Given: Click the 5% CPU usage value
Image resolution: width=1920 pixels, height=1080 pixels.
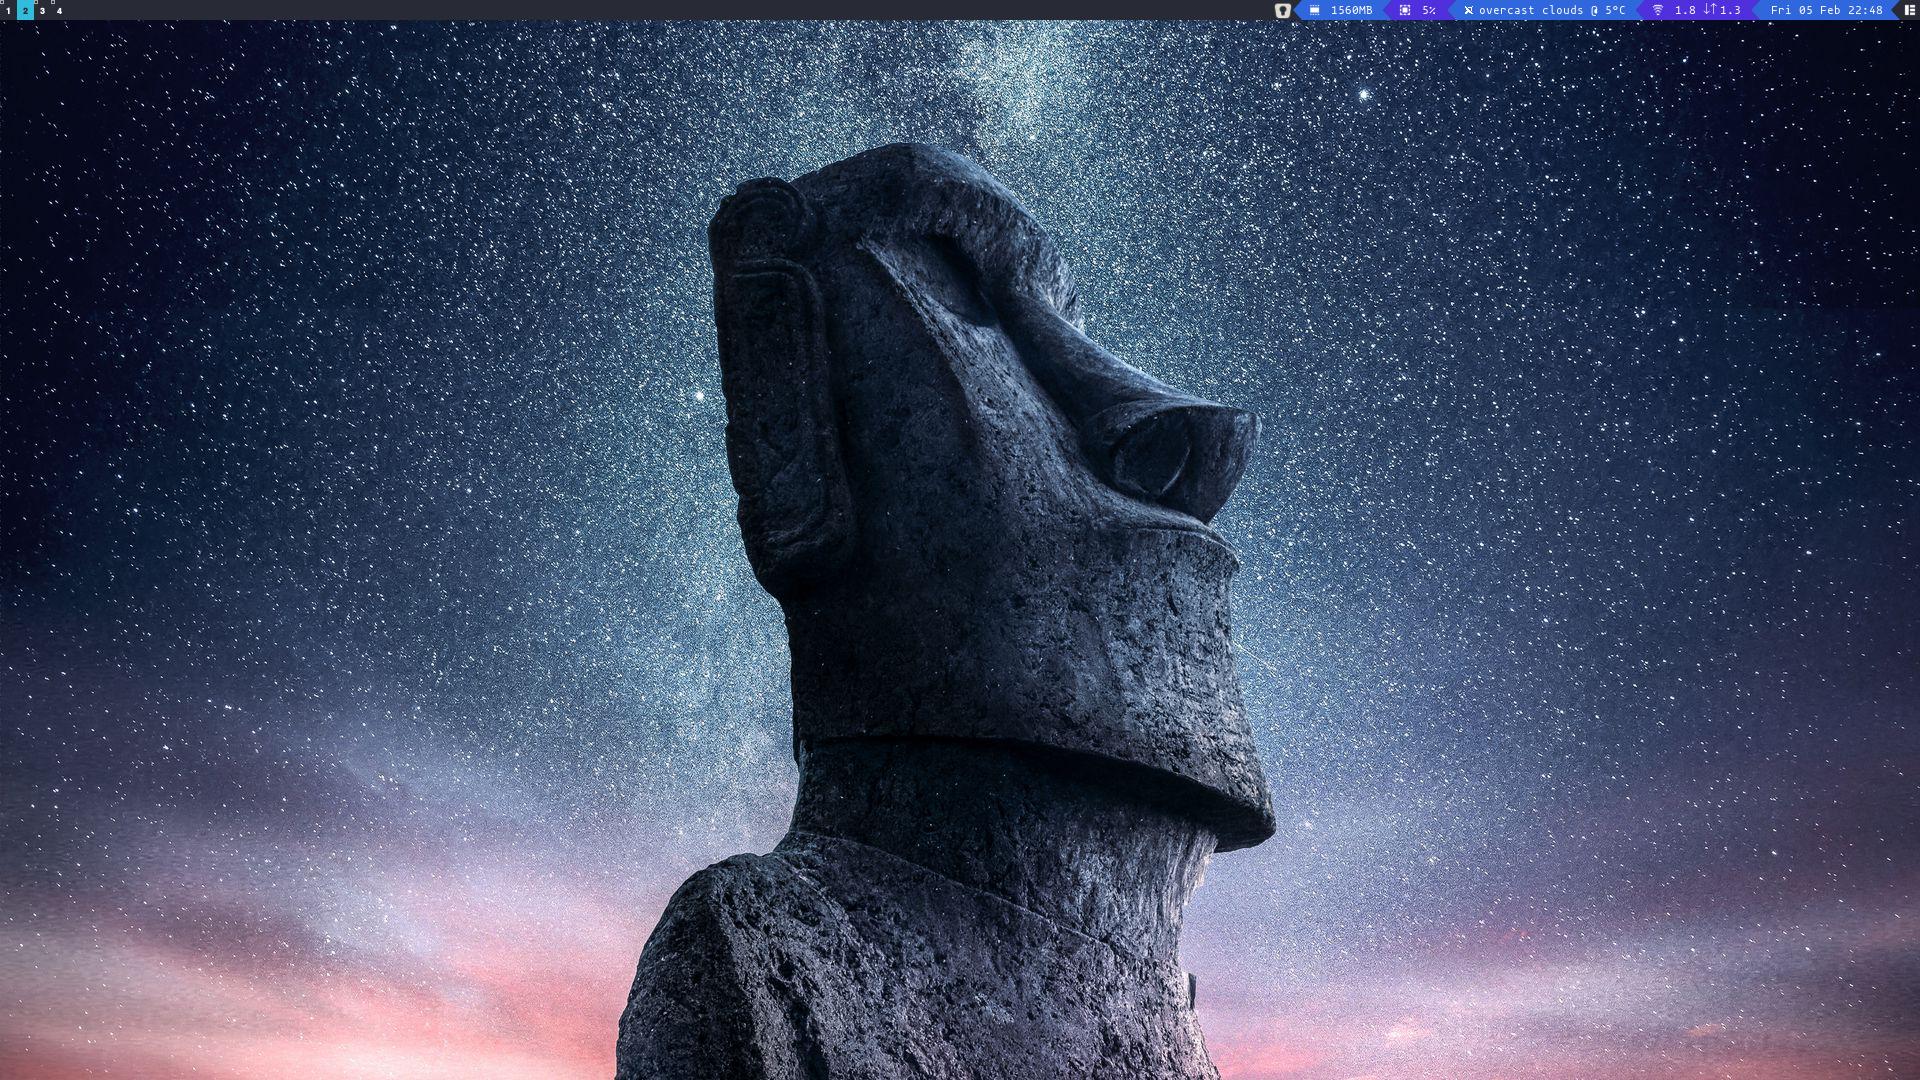Looking at the screenshot, I should (x=1429, y=10).
